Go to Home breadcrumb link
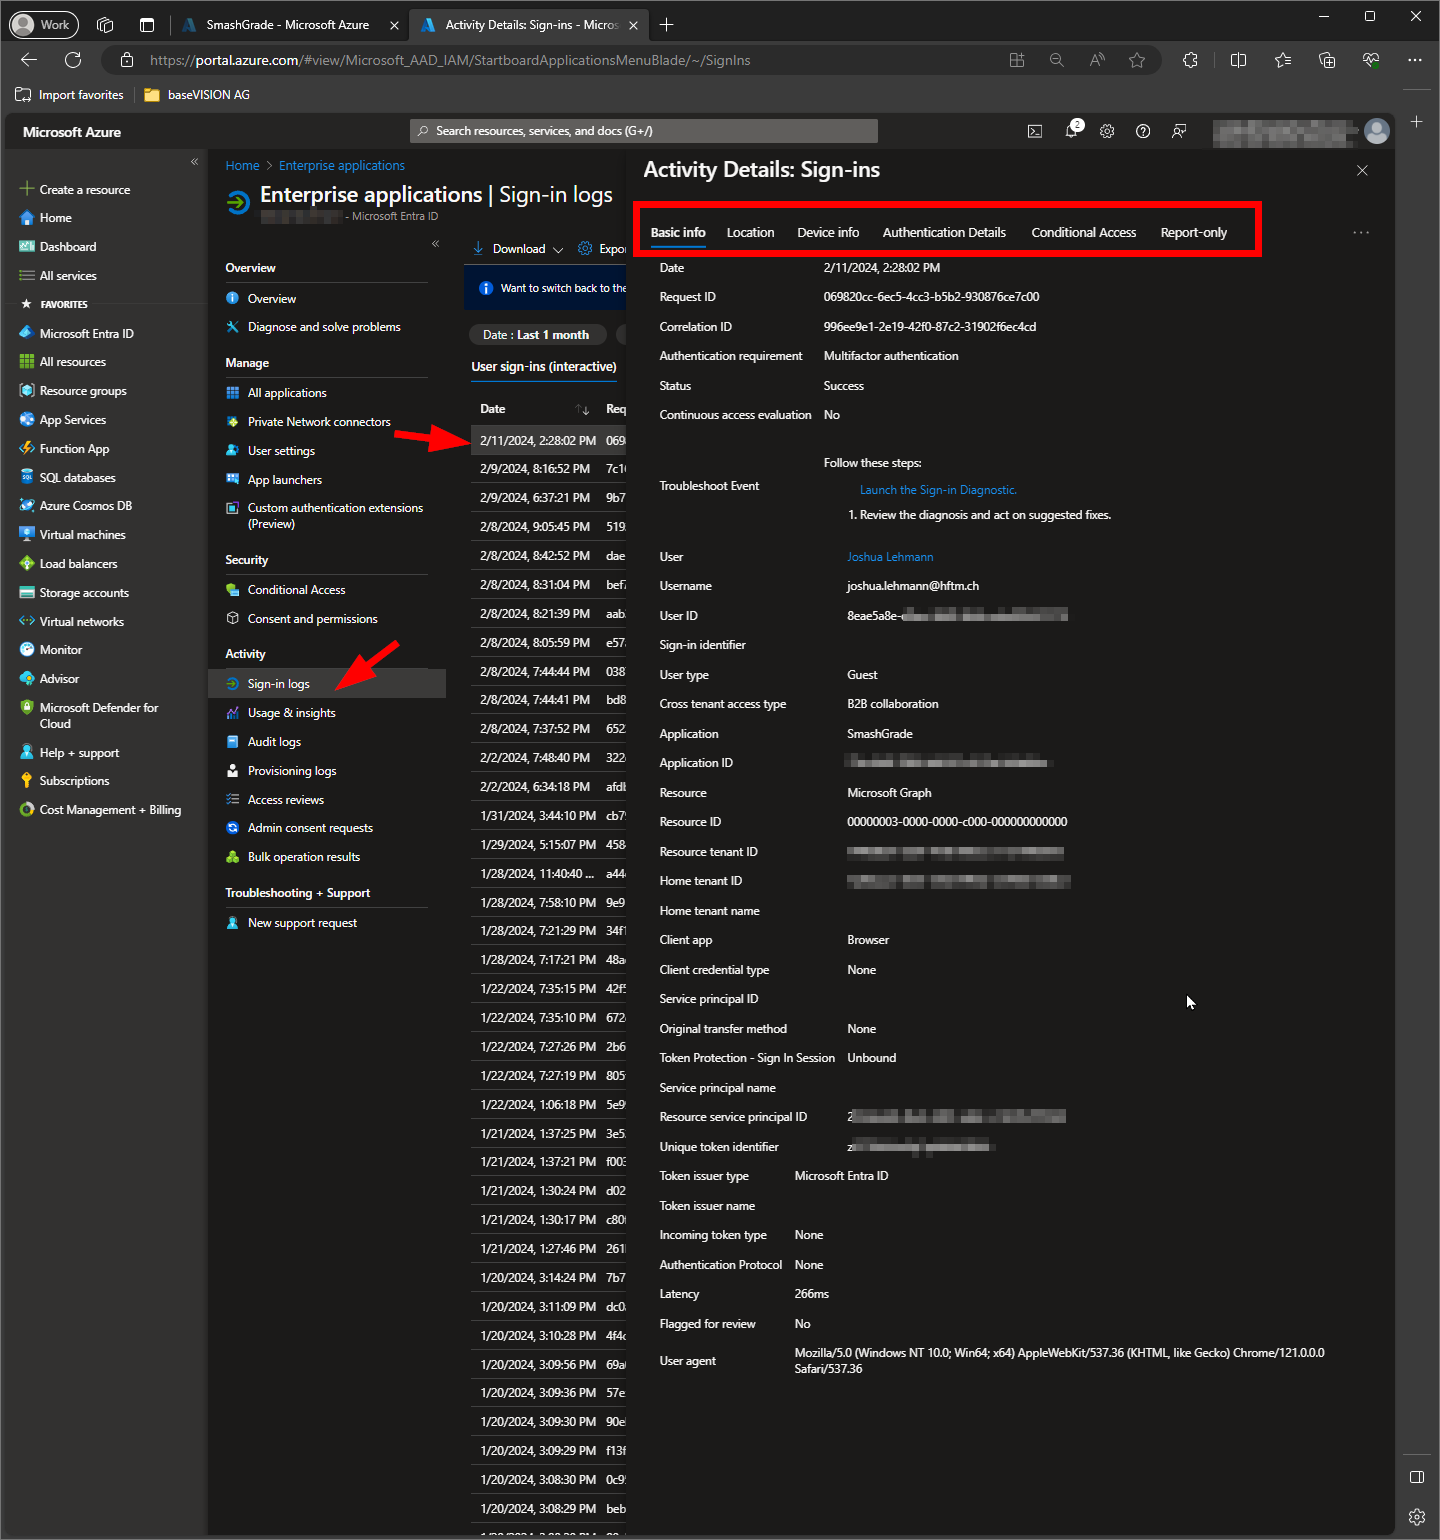The image size is (1440, 1540). pos(242,166)
